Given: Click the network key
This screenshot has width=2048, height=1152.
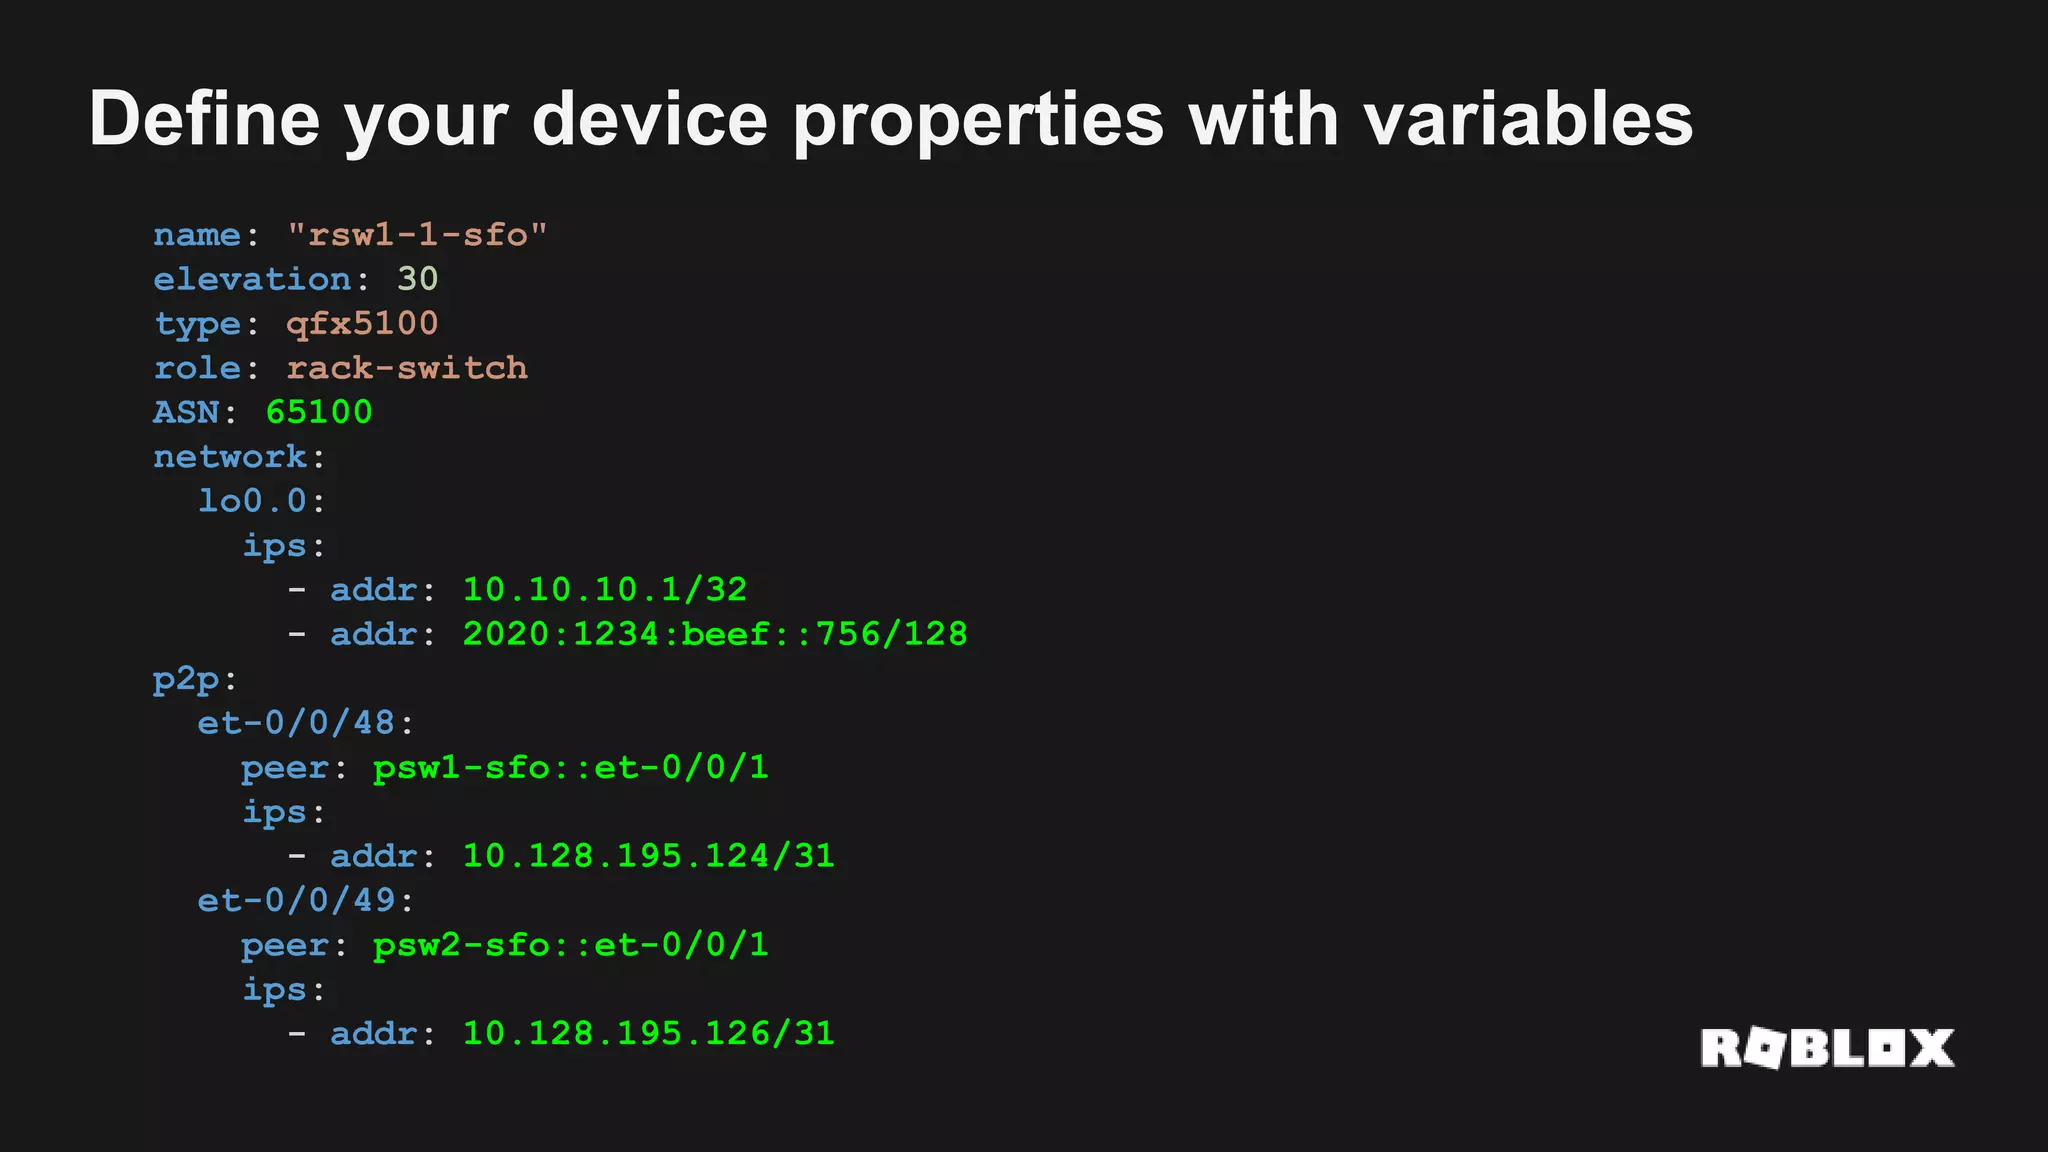Looking at the screenshot, I should pos(230,457).
